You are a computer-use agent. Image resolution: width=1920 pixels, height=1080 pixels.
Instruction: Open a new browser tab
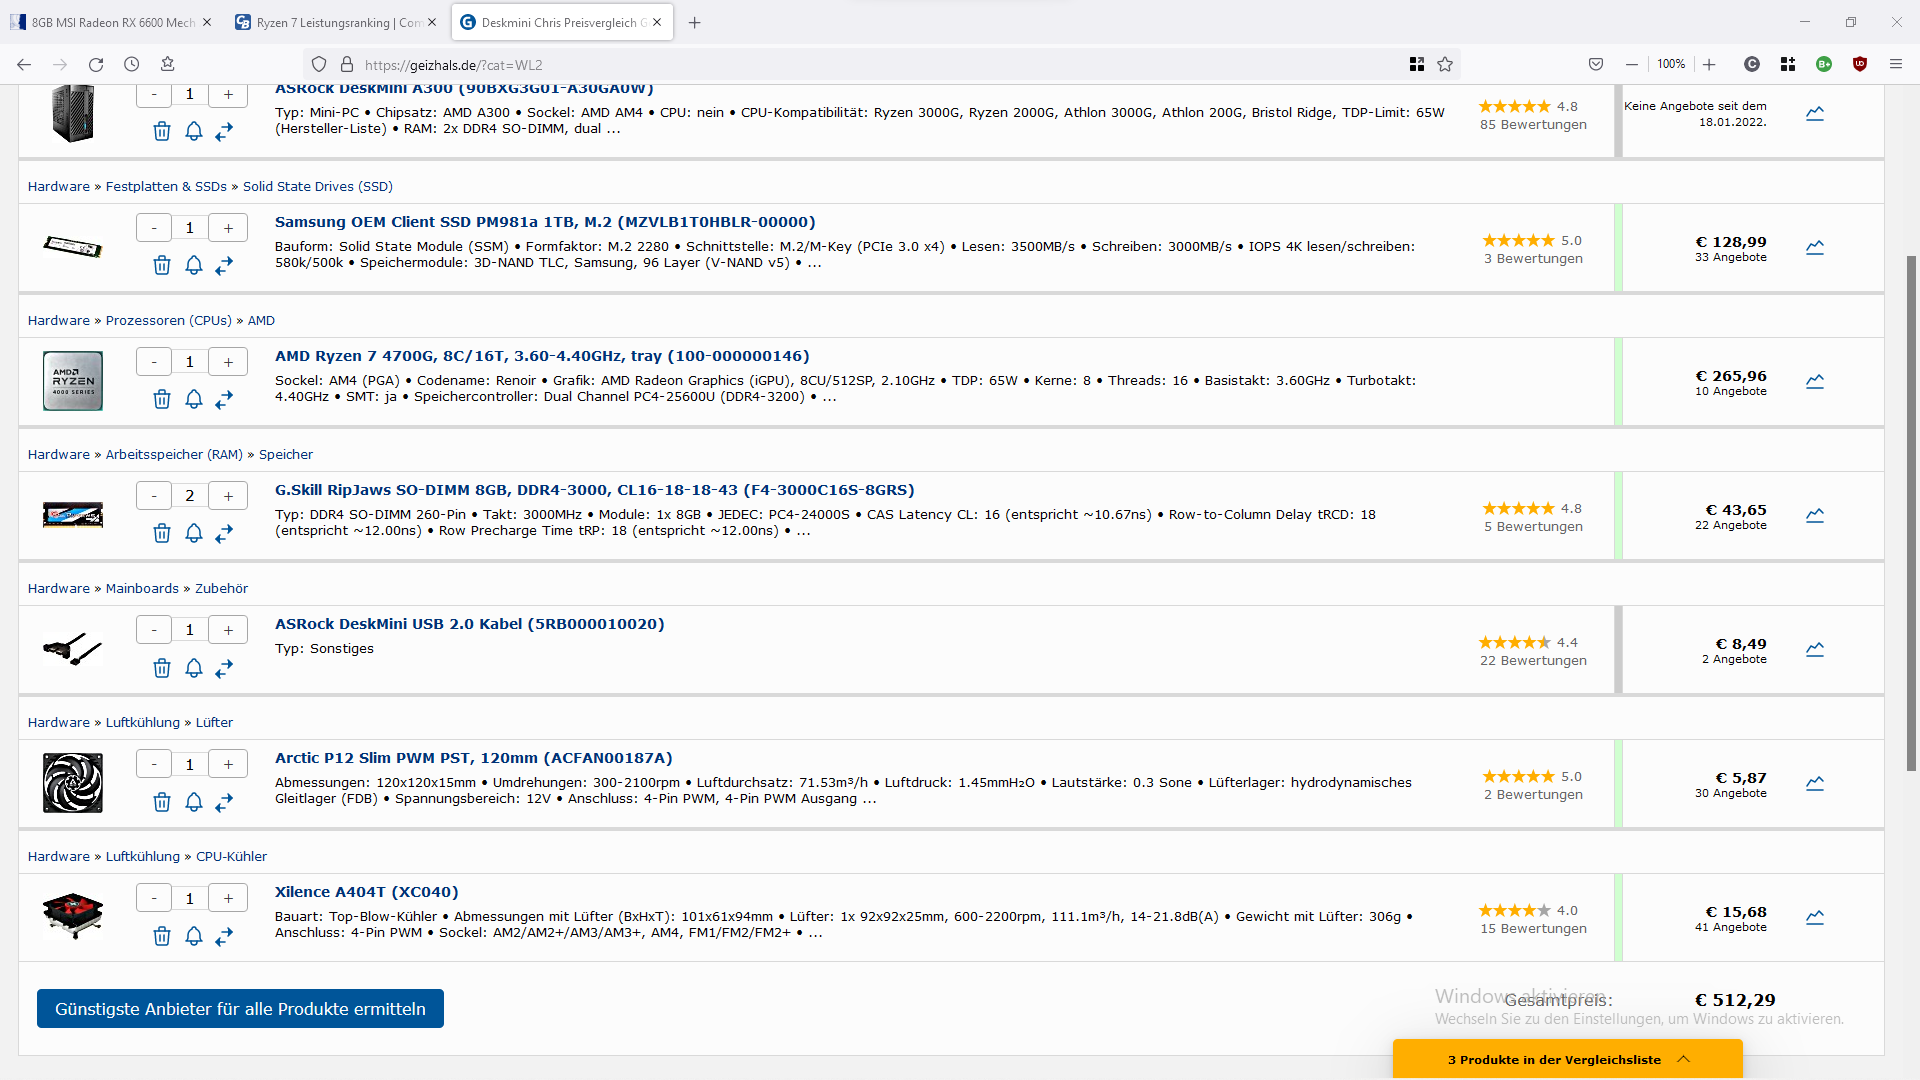click(x=695, y=22)
